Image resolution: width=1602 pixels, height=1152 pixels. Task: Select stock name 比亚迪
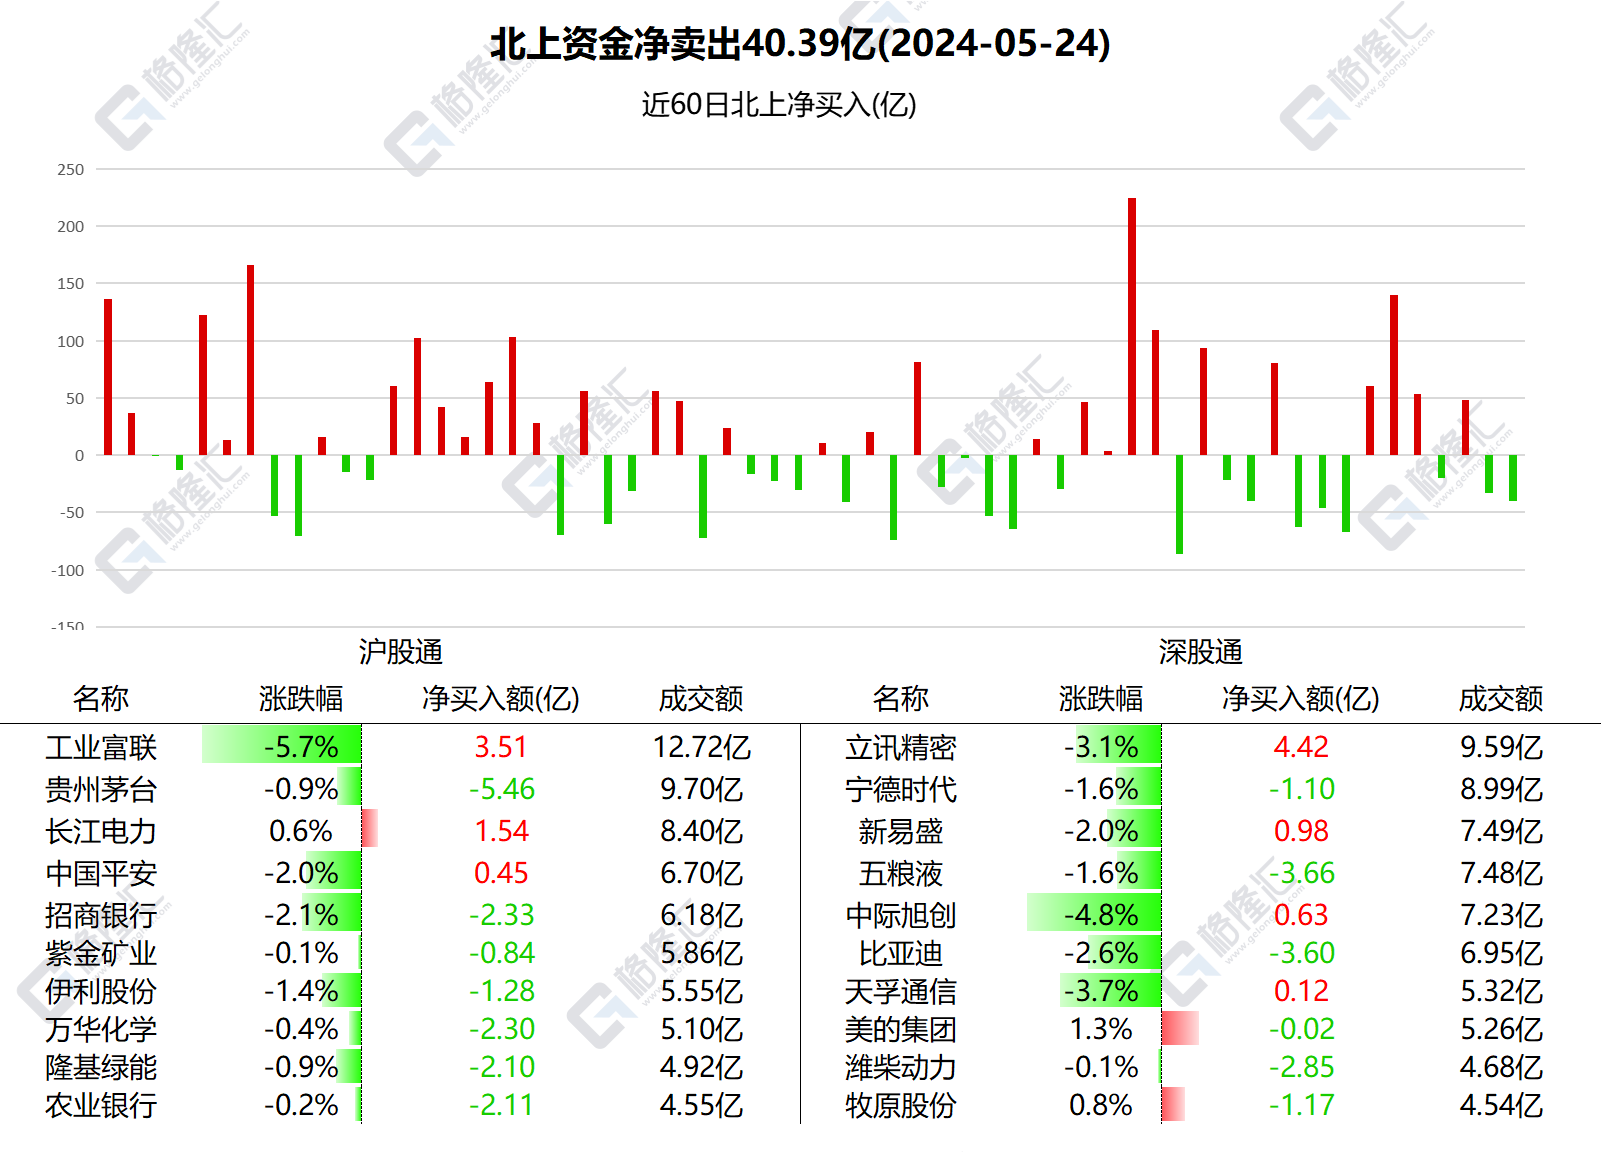(901, 953)
